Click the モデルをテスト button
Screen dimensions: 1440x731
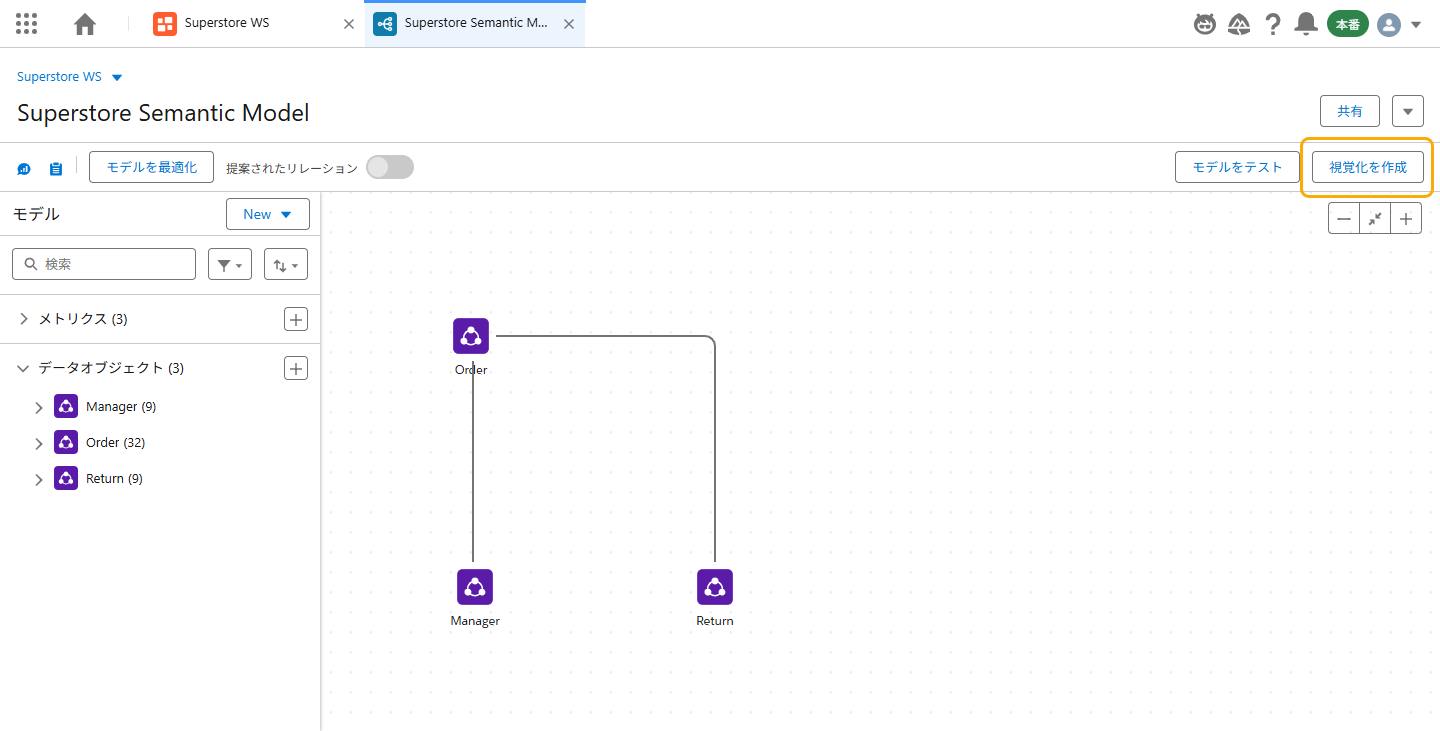pos(1237,167)
